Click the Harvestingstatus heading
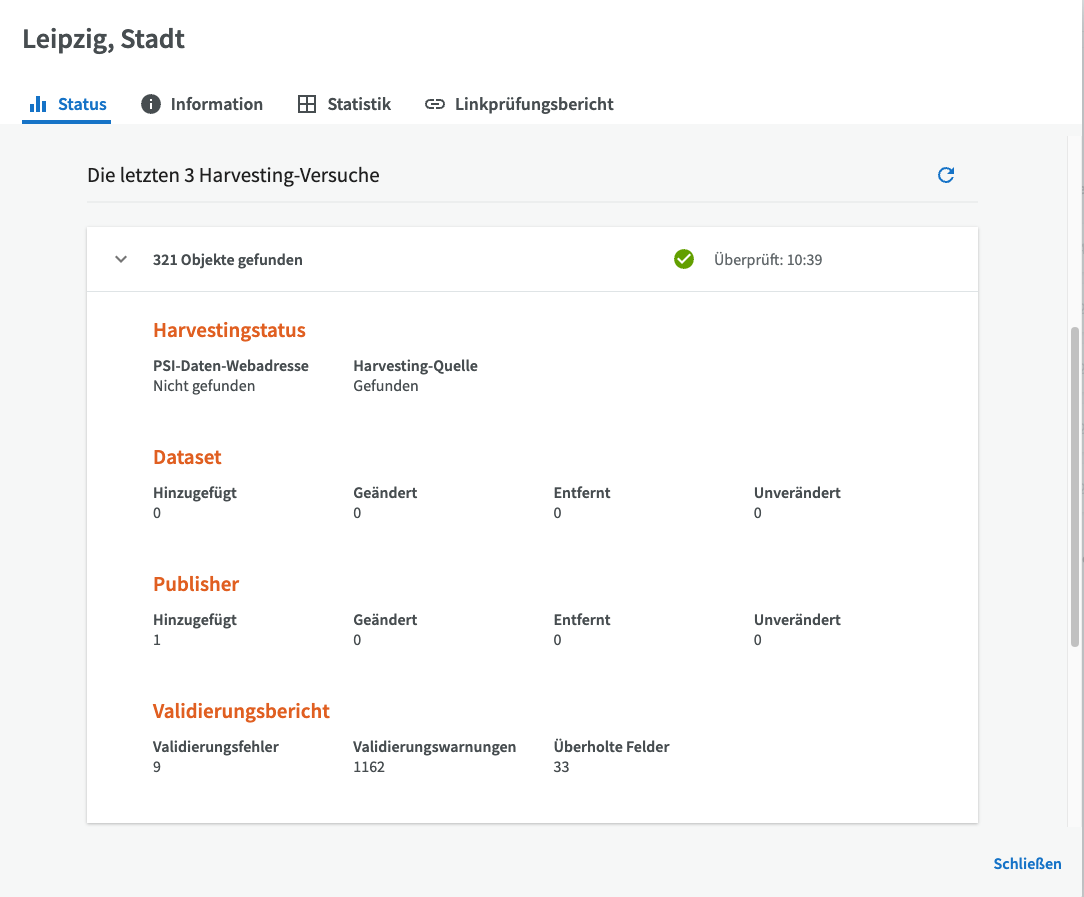 [x=230, y=330]
